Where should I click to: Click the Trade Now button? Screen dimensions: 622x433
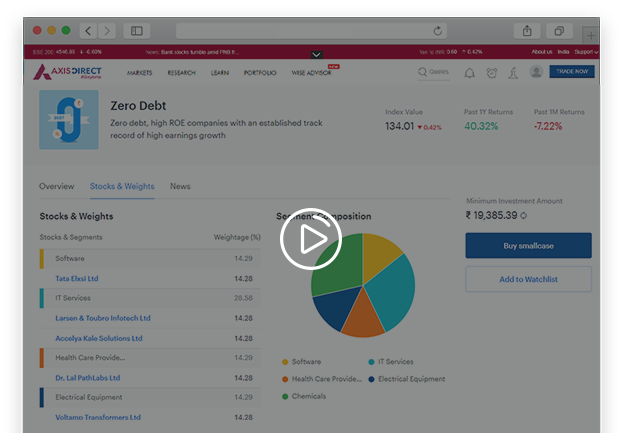[572, 71]
